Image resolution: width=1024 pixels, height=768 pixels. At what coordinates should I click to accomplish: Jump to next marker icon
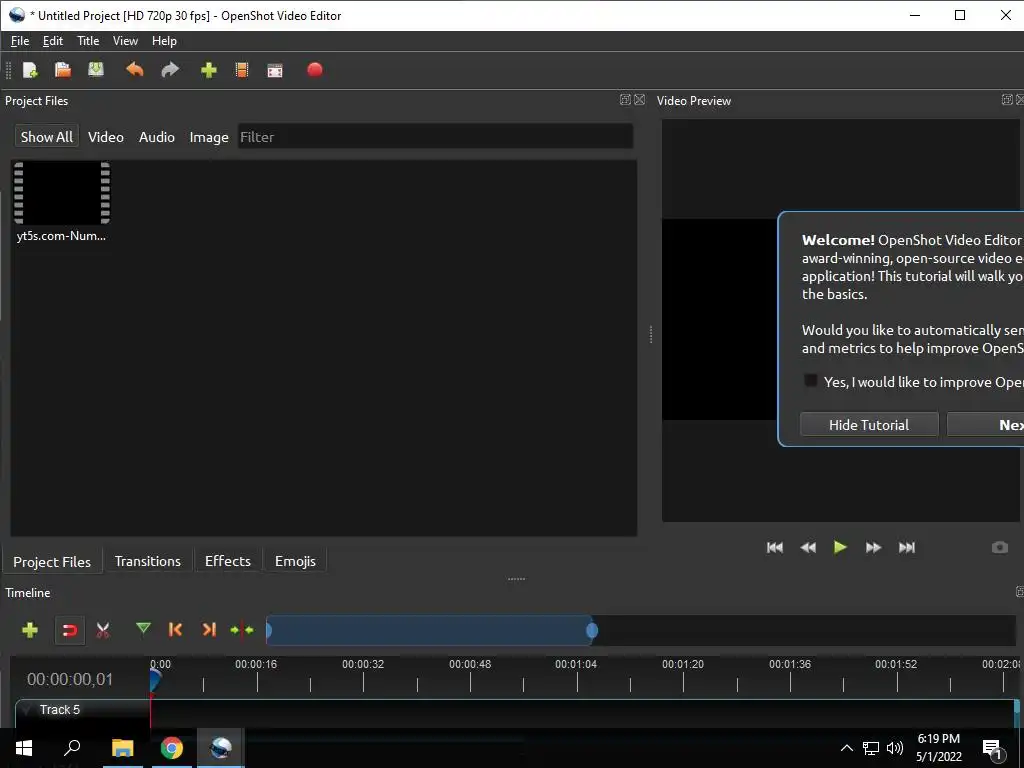click(x=209, y=630)
